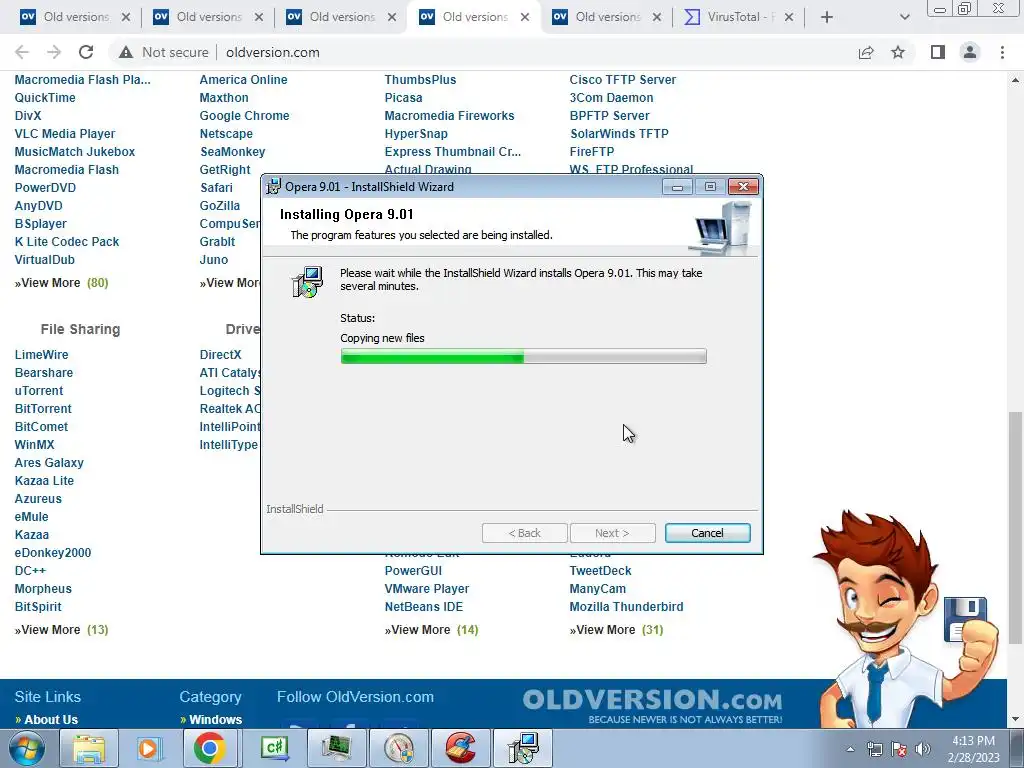Screen dimensions: 1024x768
Task: Open the eDonkey2000 link
Action: 53,552
